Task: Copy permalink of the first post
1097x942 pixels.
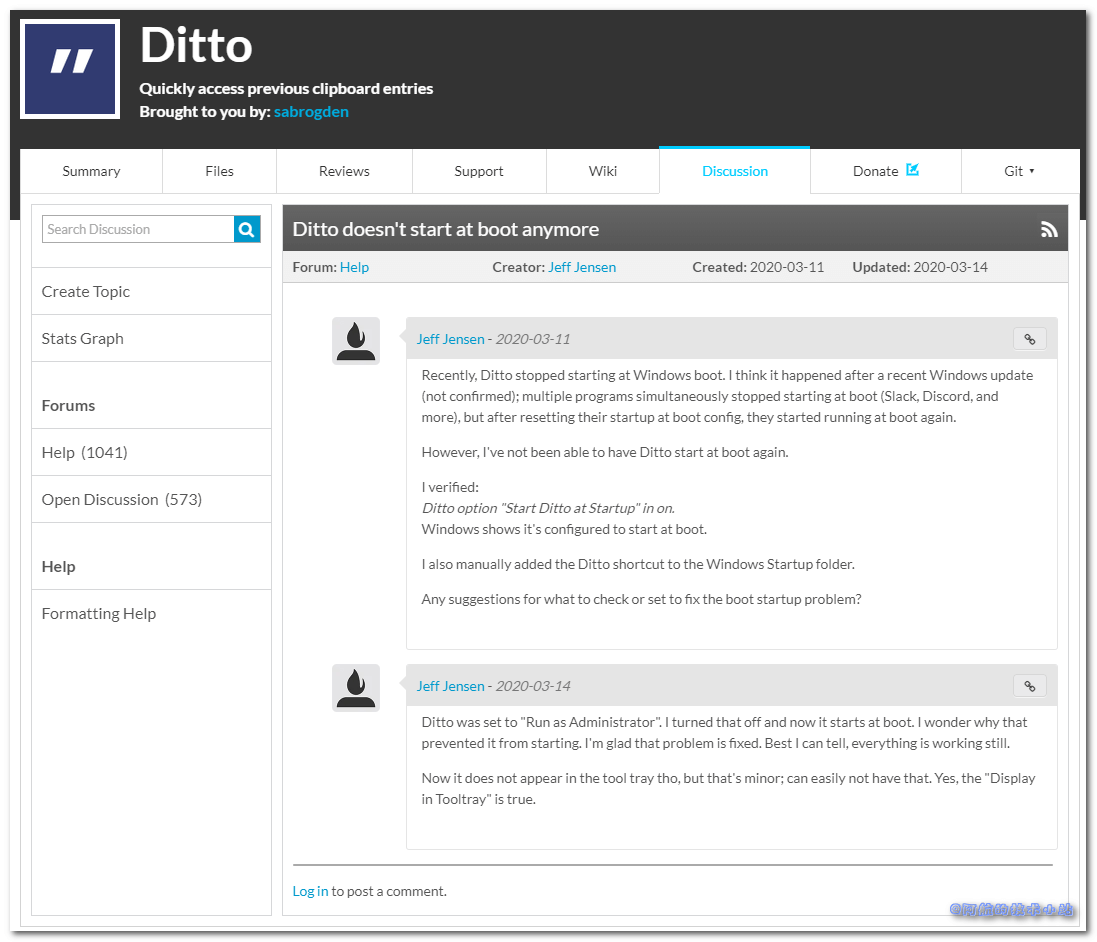Action: [x=1029, y=339]
